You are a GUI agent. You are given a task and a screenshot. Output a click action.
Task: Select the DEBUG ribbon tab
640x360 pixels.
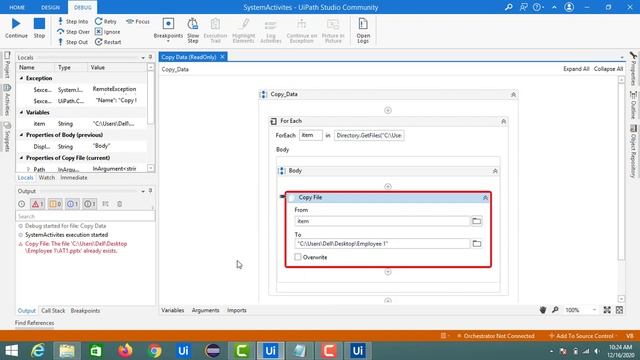83,7
